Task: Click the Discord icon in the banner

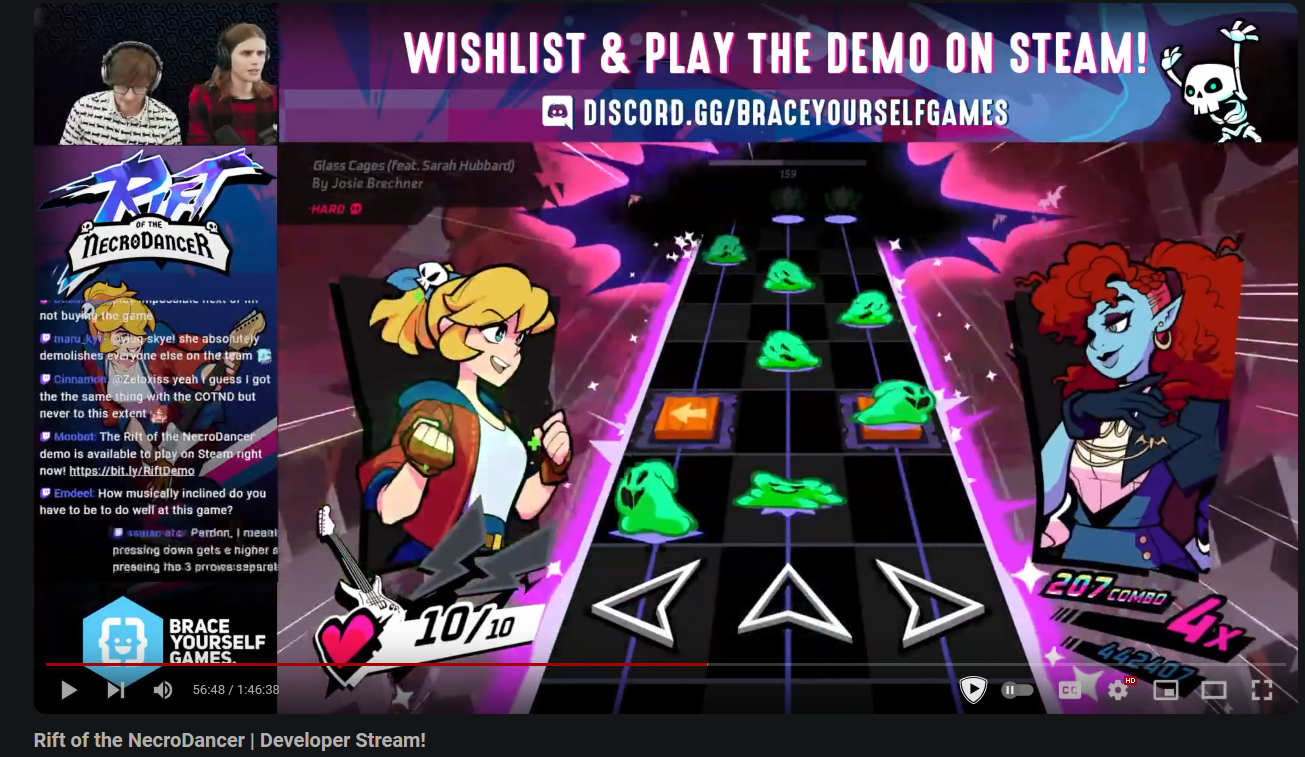Action: [x=557, y=113]
